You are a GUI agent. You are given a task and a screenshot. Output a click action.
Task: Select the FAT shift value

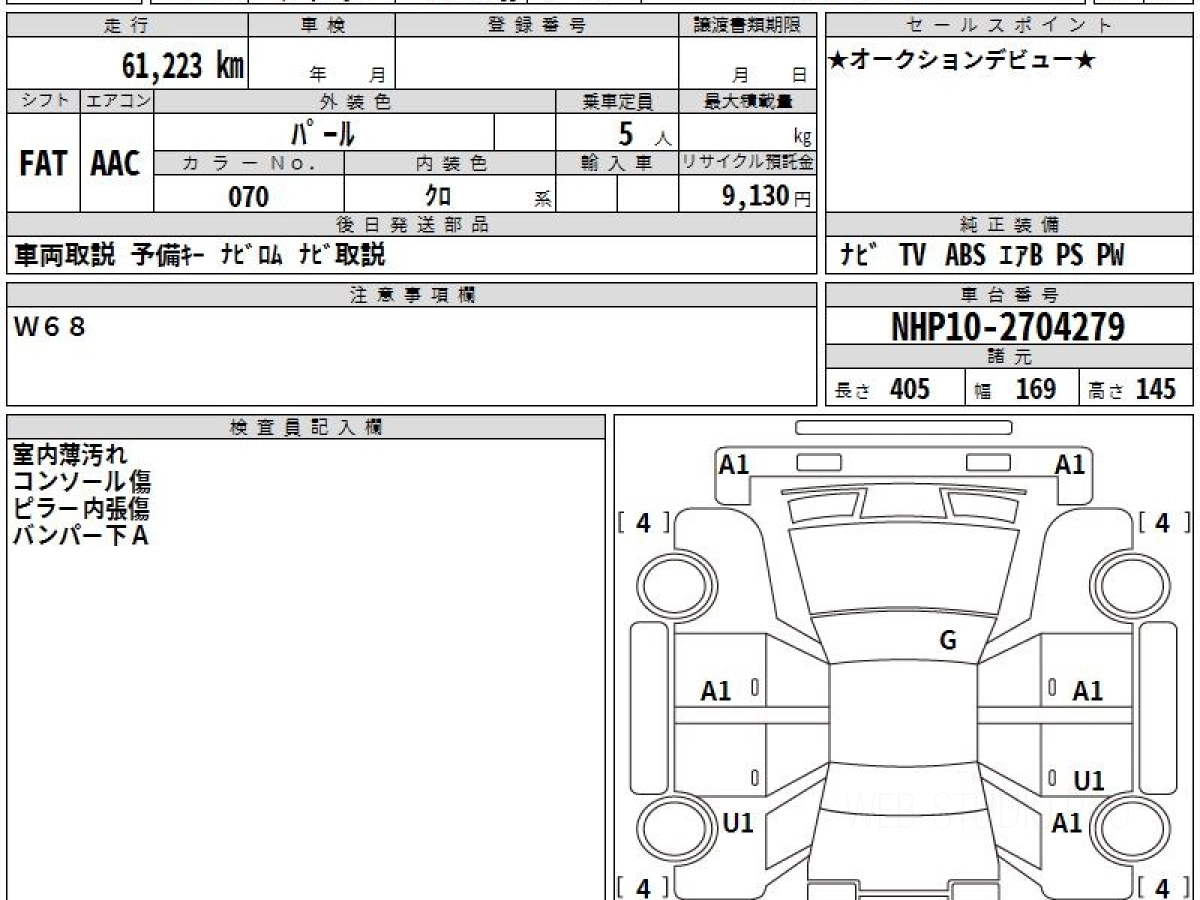pos(43,164)
